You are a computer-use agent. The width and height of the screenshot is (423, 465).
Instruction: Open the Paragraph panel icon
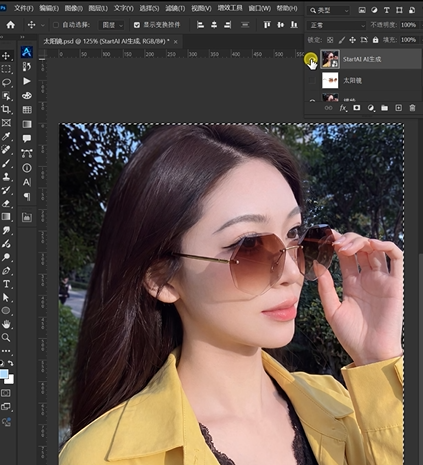(27, 197)
